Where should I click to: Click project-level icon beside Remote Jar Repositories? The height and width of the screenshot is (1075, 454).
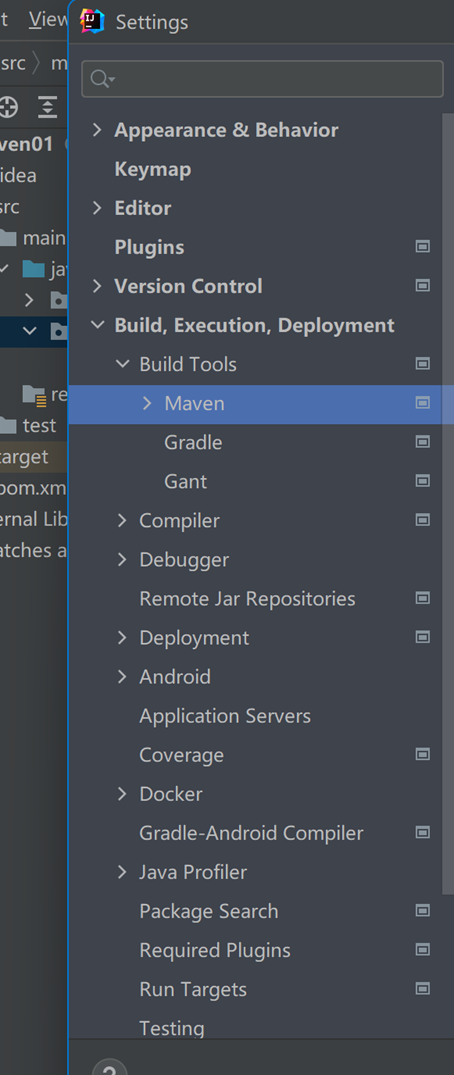[423, 598]
